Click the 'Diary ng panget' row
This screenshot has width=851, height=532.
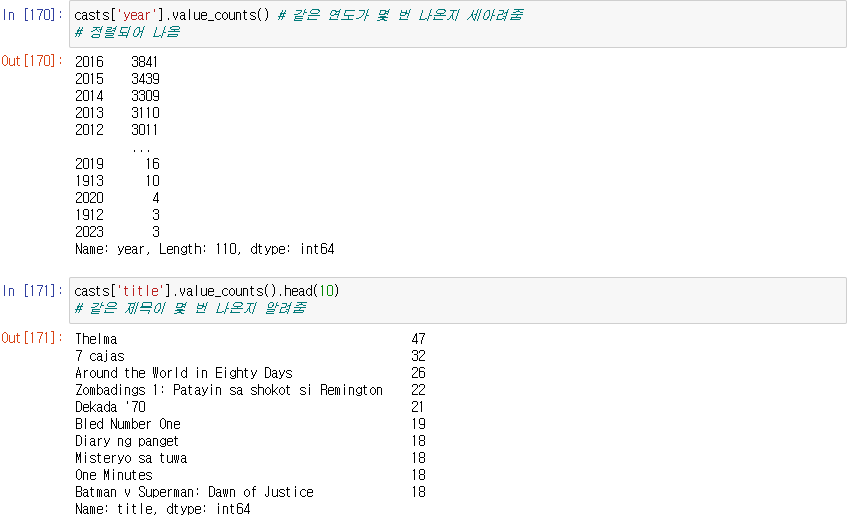(x=250, y=441)
